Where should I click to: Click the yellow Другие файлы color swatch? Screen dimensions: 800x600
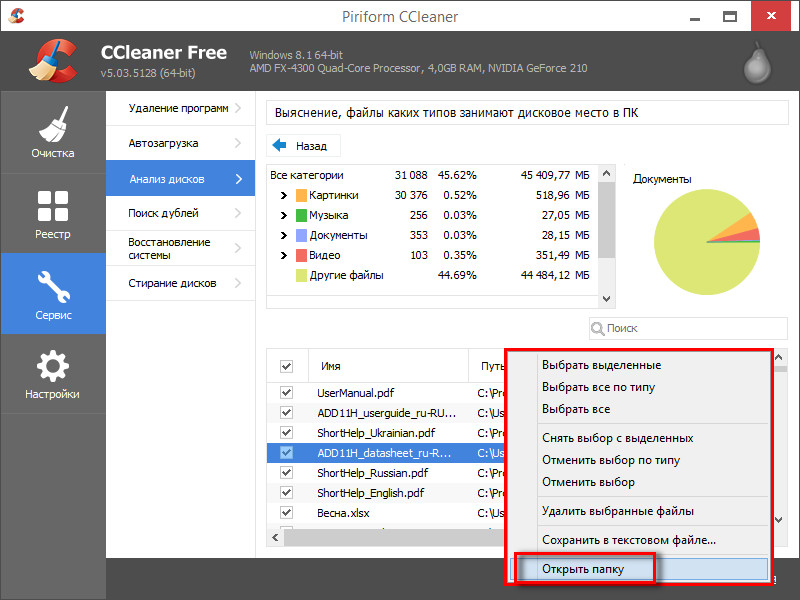pyautogui.click(x=302, y=276)
